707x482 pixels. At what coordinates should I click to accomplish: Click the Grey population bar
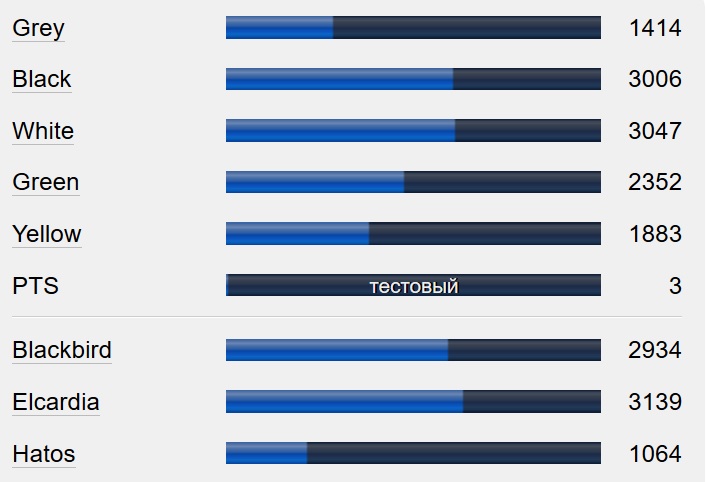coord(413,28)
